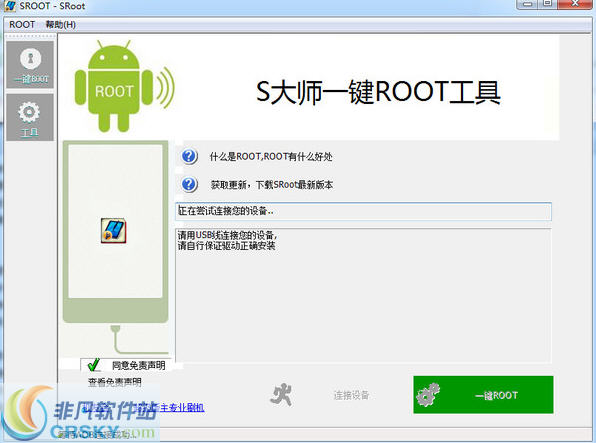Click the green 一键ROOT button
596x443 pixels.
click(x=483, y=395)
